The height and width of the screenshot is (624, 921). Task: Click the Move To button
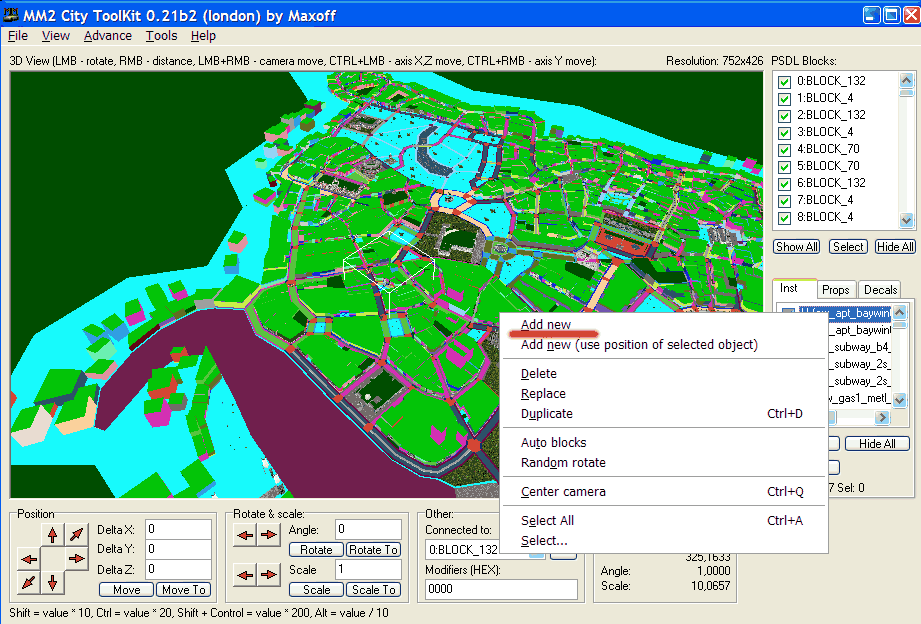(x=184, y=590)
